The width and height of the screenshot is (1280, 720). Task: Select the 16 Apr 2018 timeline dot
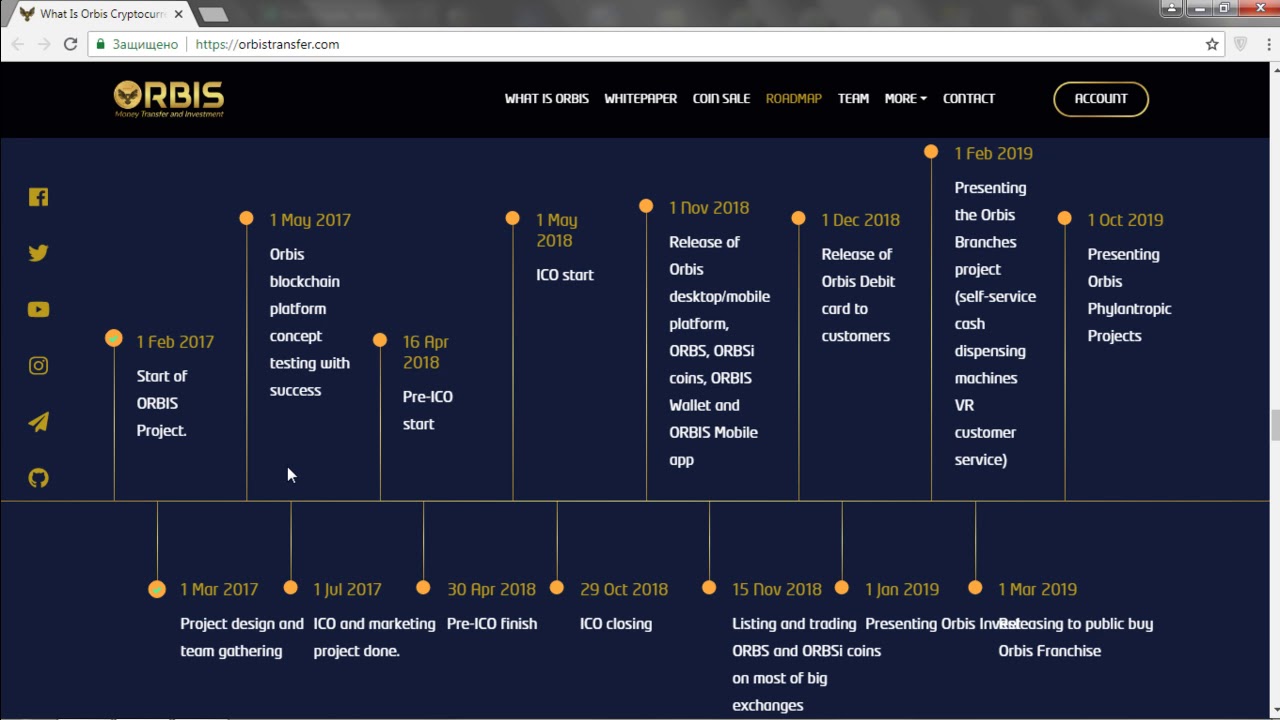coord(380,340)
